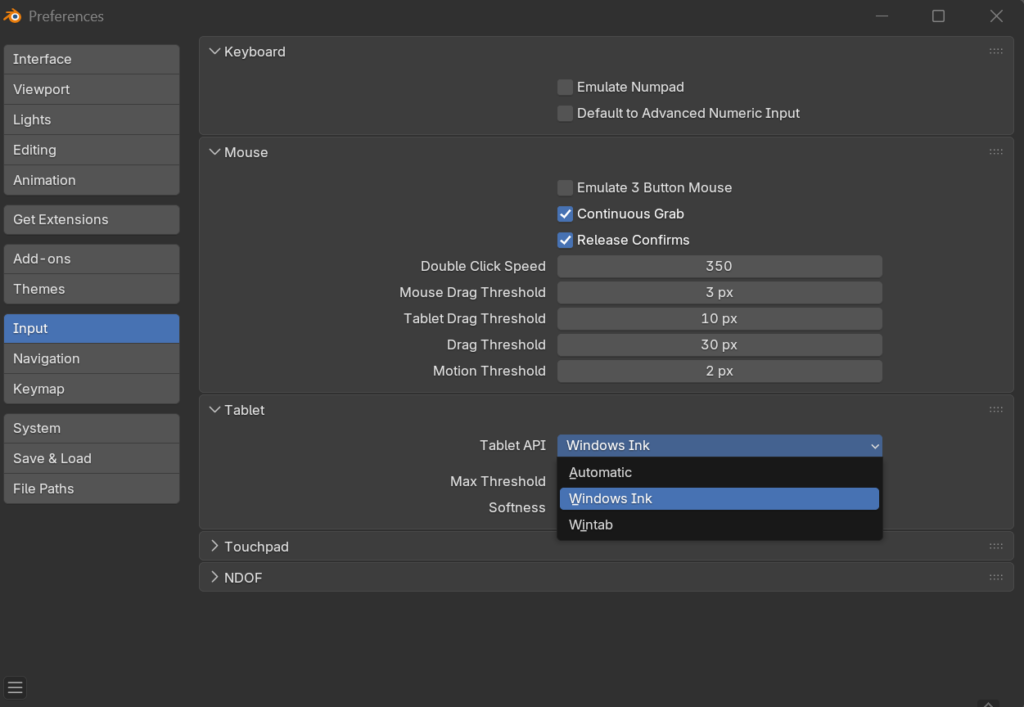The height and width of the screenshot is (707, 1024).
Task: Grab the NDOF panel drag handle
Action: point(995,578)
